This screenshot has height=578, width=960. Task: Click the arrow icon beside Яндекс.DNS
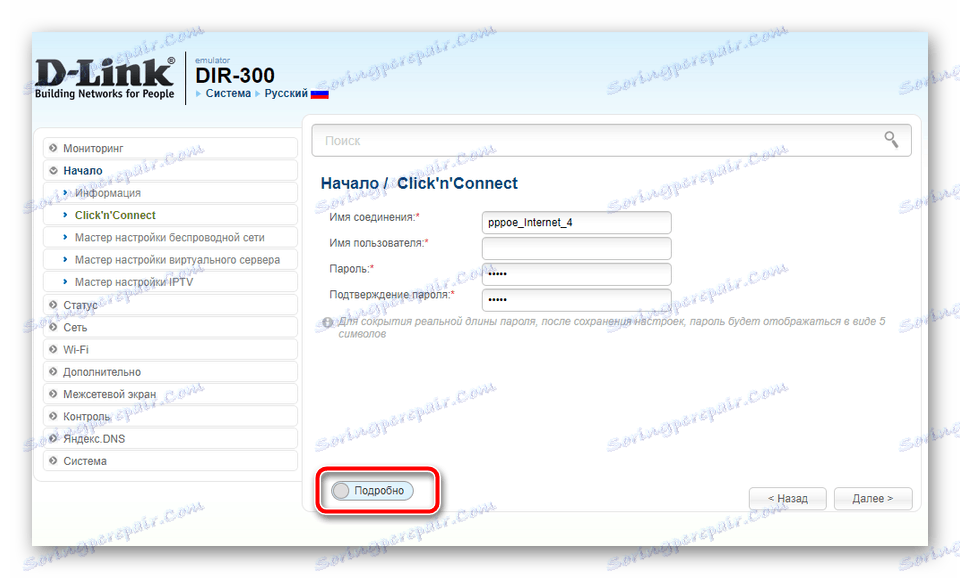[52, 438]
